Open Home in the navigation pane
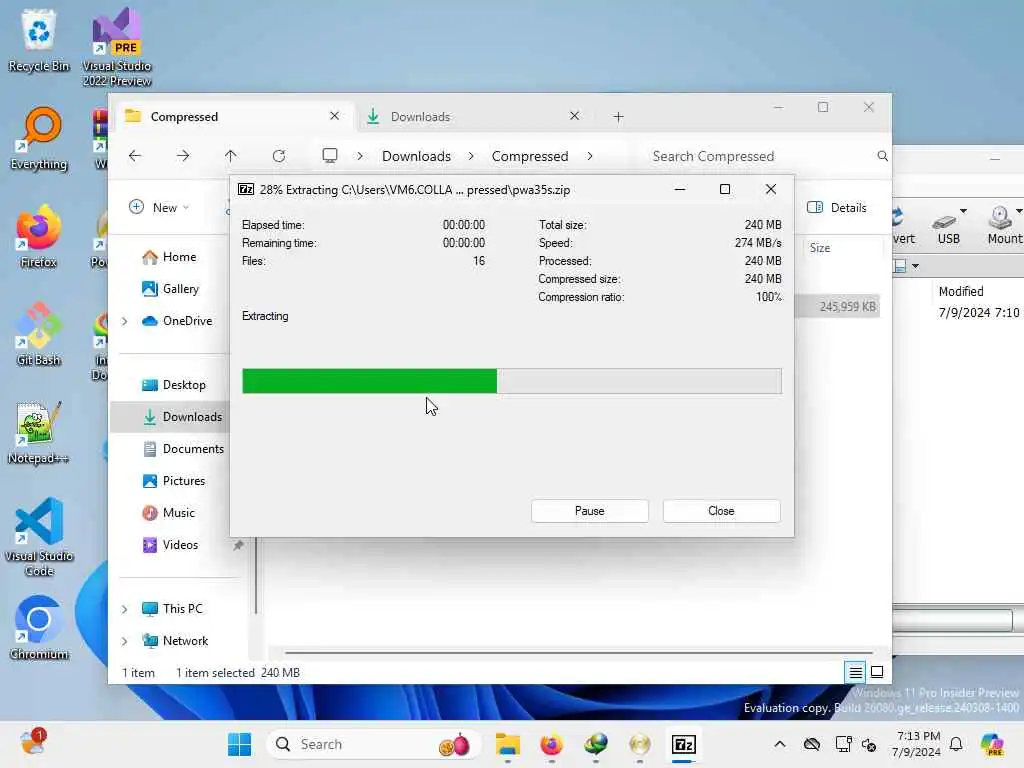The height and width of the screenshot is (768, 1024). click(x=169, y=257)
